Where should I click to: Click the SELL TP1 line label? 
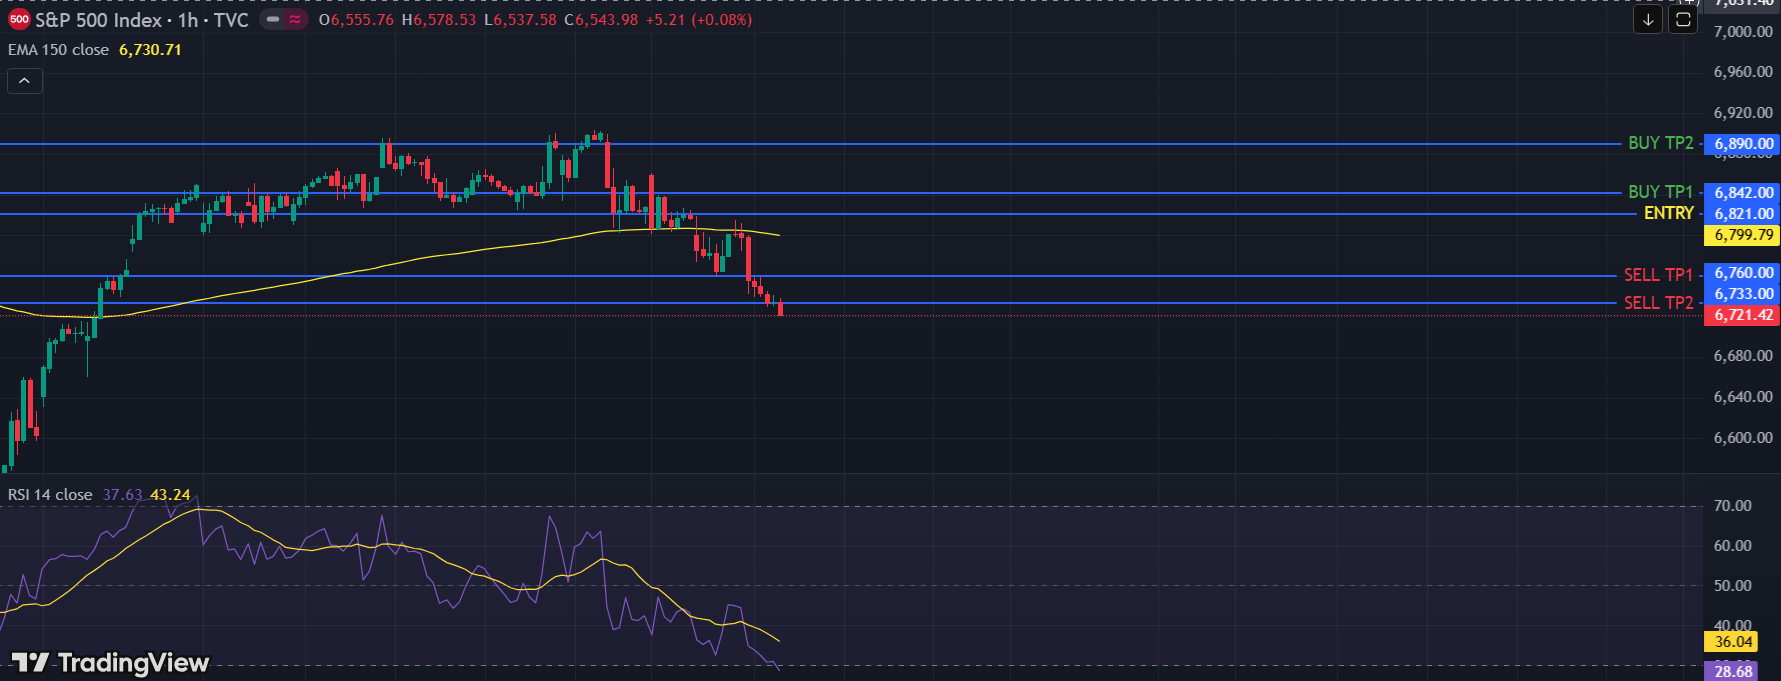1658,275
